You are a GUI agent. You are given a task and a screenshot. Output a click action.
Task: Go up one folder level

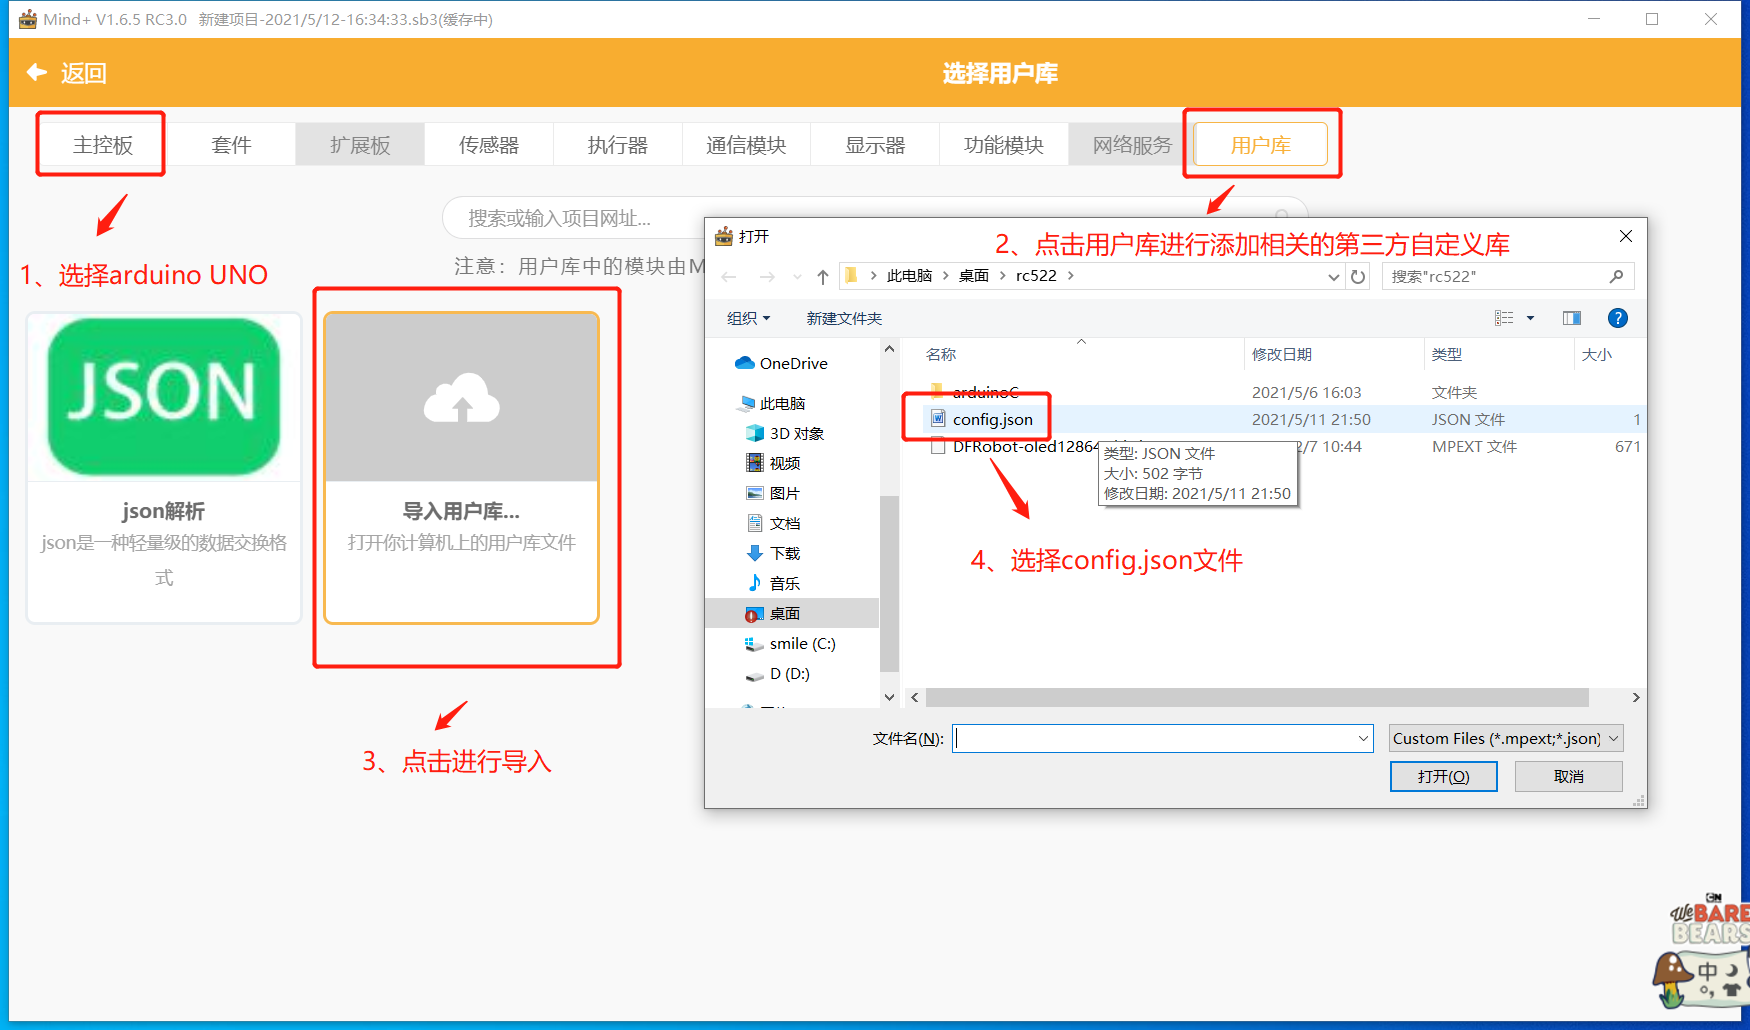point(822,276)
